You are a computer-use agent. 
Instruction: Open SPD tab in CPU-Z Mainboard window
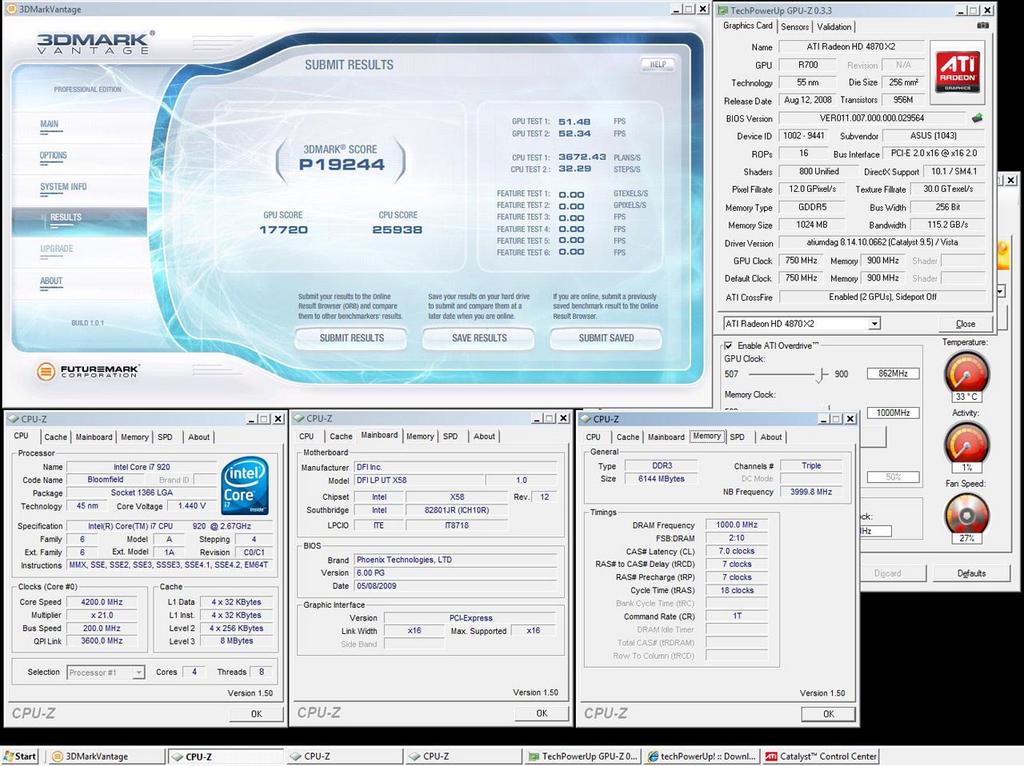(451, 436)
